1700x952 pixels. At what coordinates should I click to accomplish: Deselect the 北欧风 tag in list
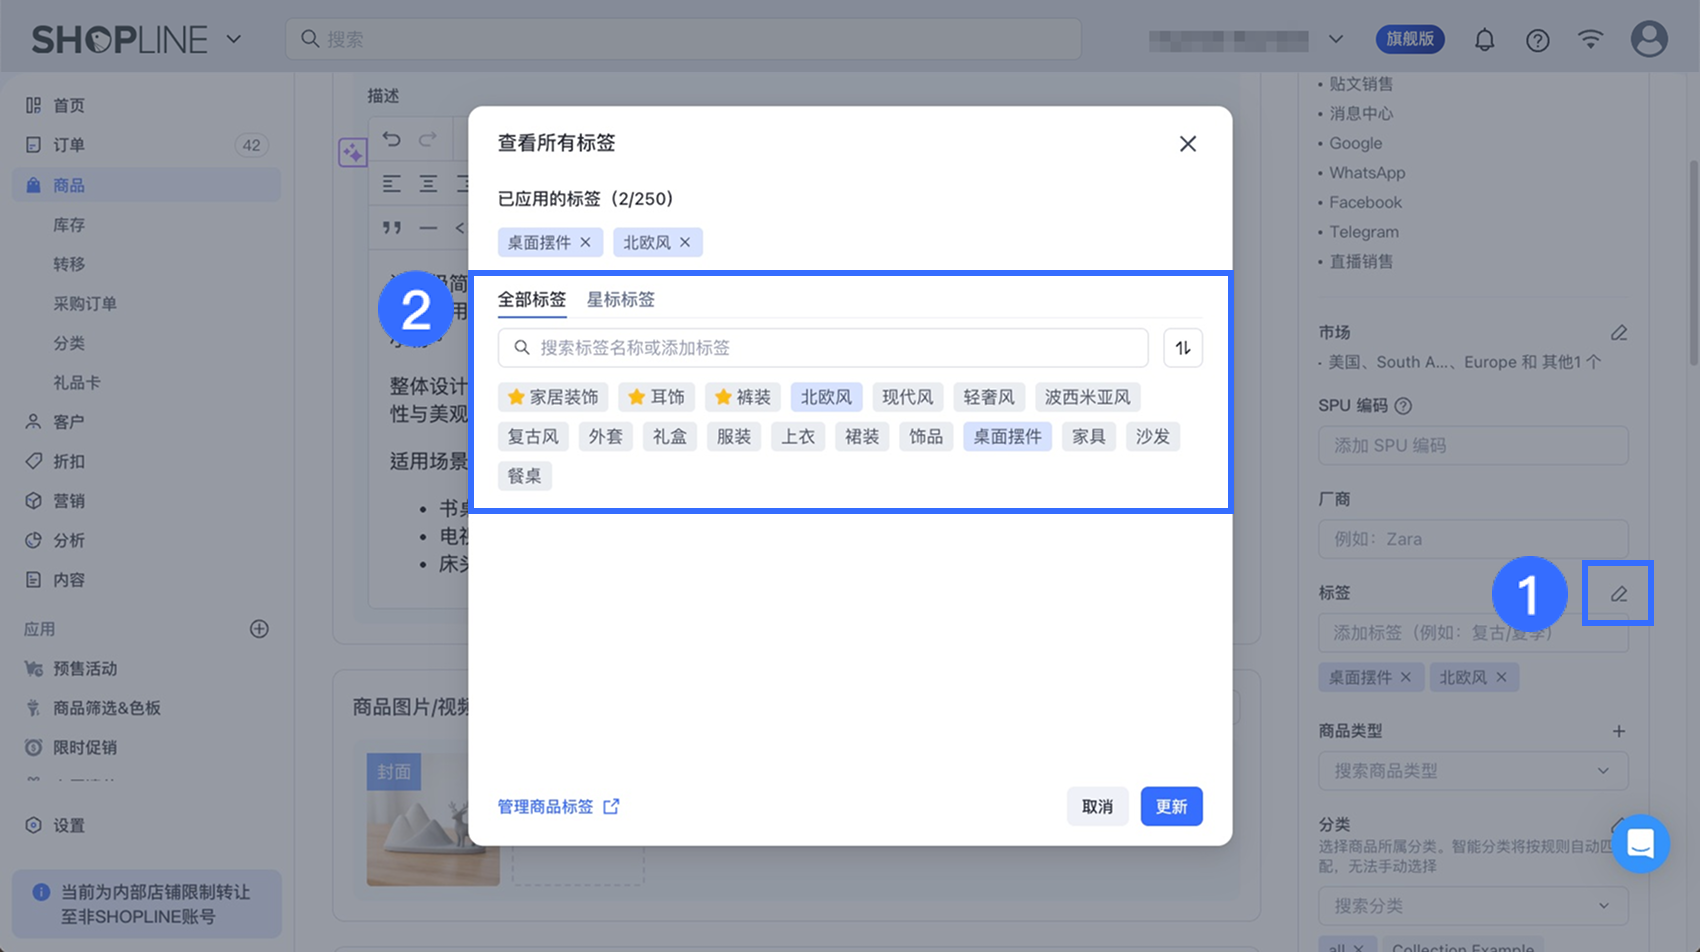tap(826, 397)
